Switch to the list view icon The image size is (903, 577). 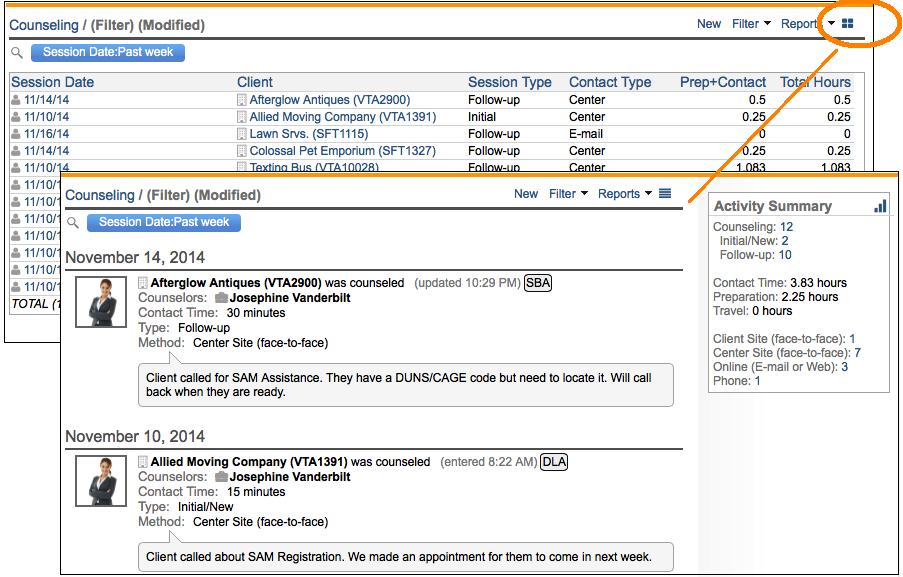[x=665, y=194]
